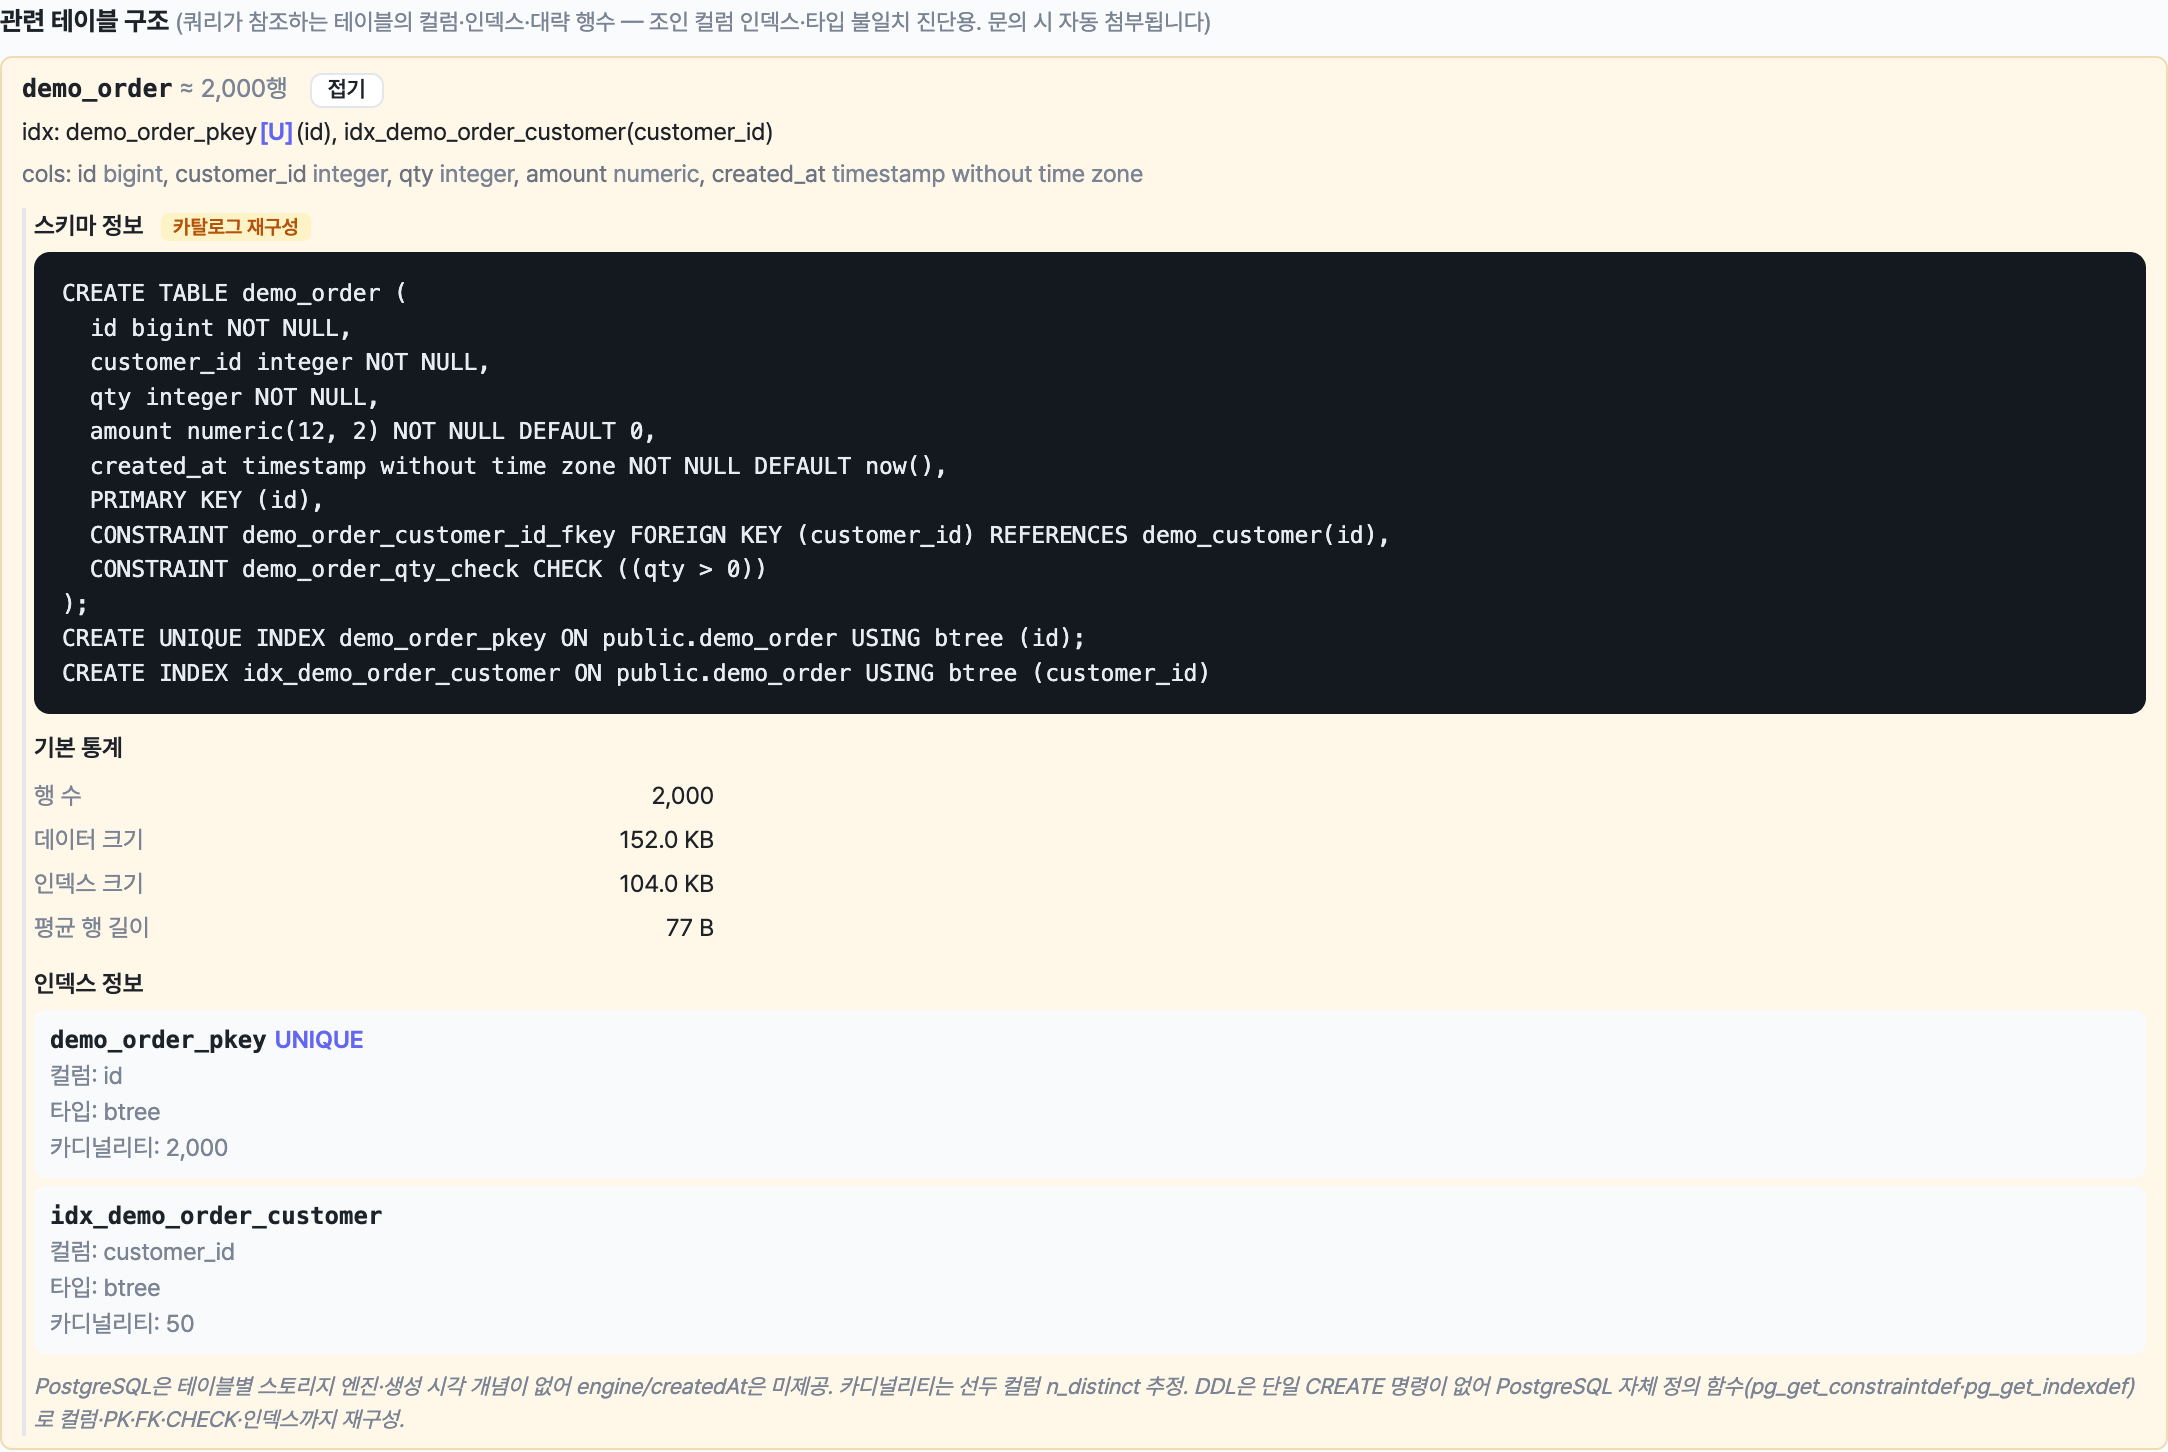Click the cols: column summary line
This screenshot has height=1452, width=2168.
point(582,174)
